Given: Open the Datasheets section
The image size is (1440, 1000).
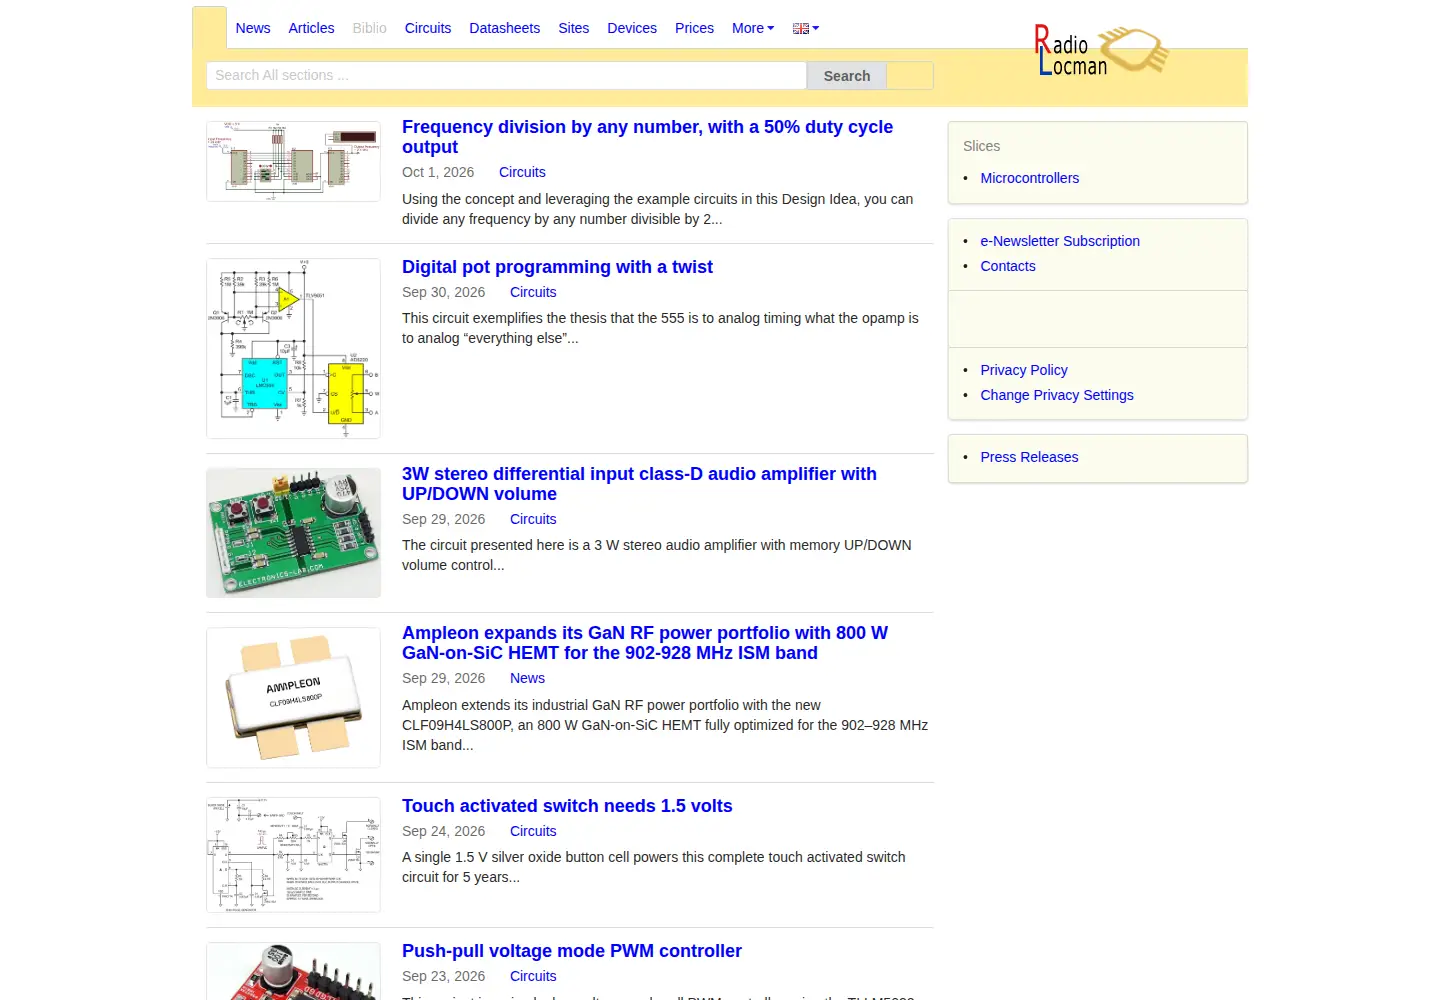Looking at the screenshot, I should coord(504,28).
